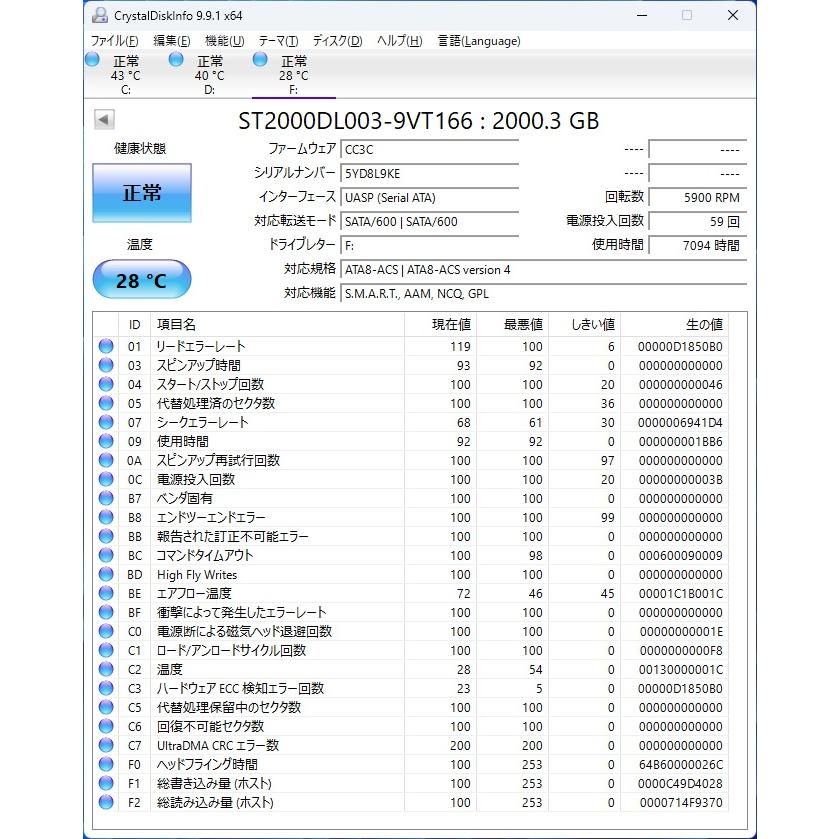
Task: Open the 機能(U) menu
Action: 225,41
